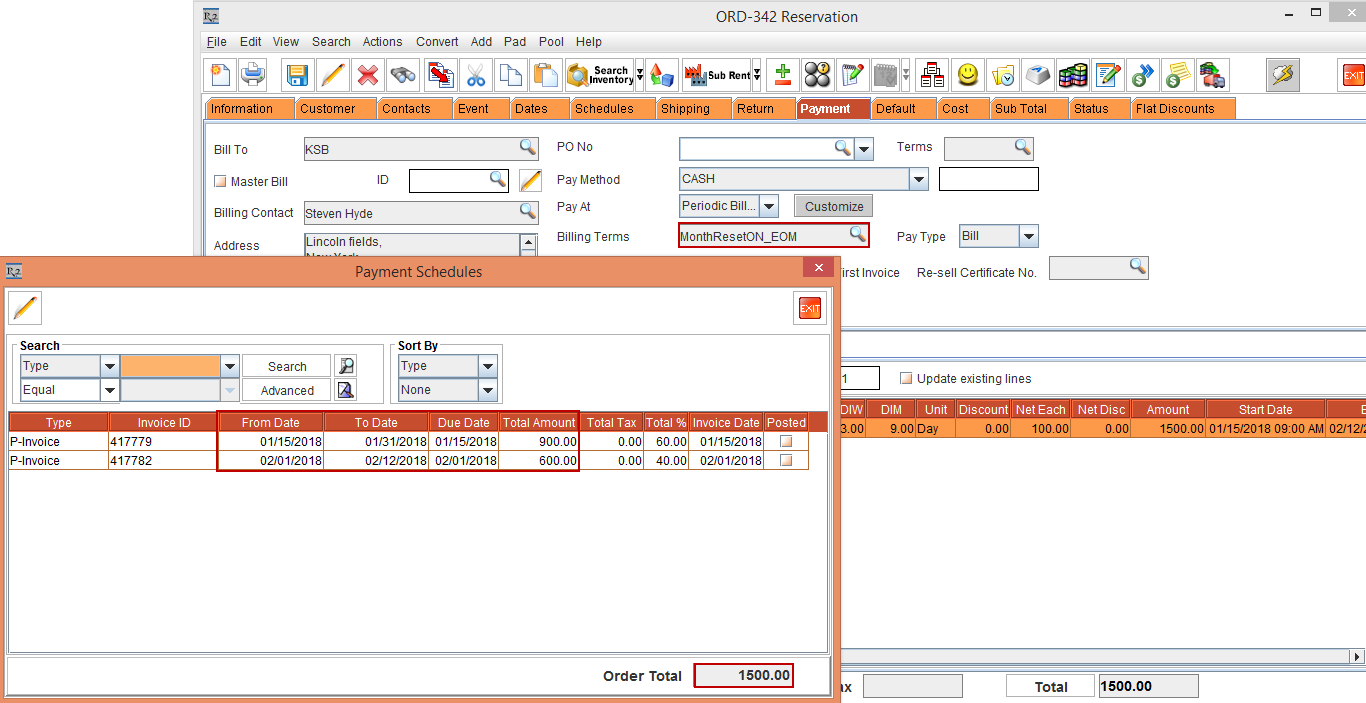Switch to the Shipping tab
This screenshot has width=1366, height=703.
[685, 109]
